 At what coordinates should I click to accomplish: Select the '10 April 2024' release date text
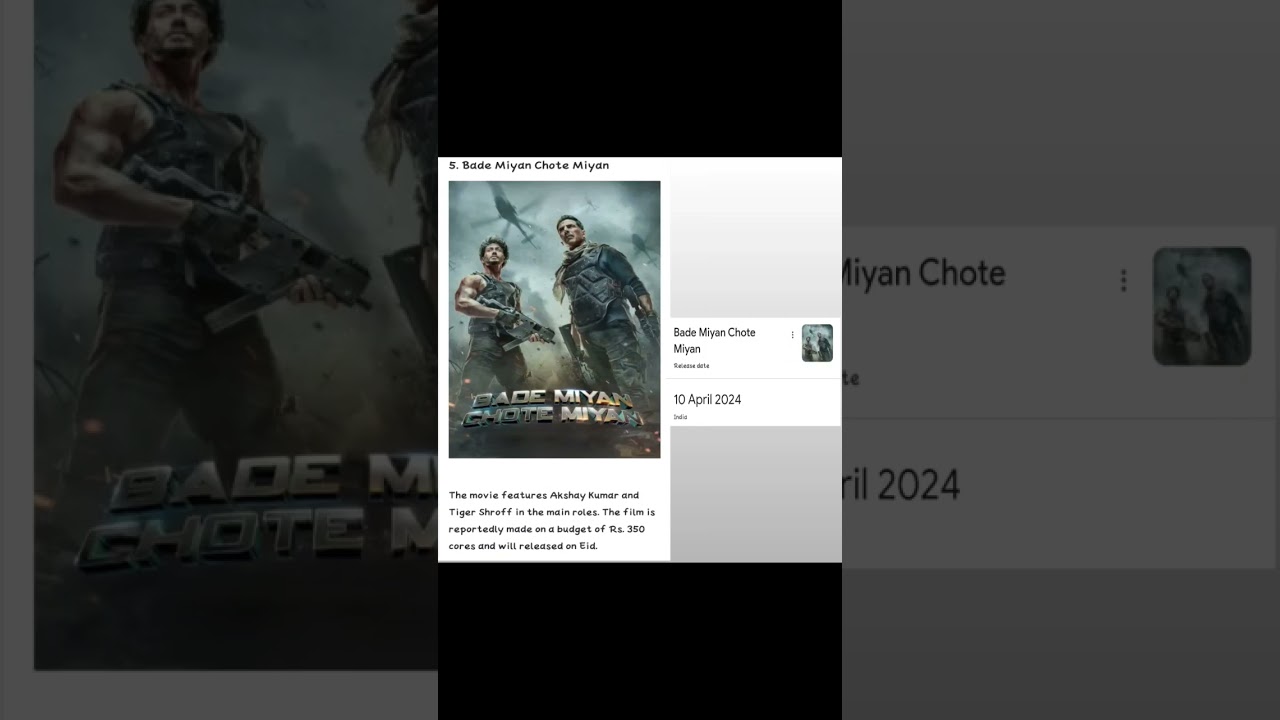point(707,399)
